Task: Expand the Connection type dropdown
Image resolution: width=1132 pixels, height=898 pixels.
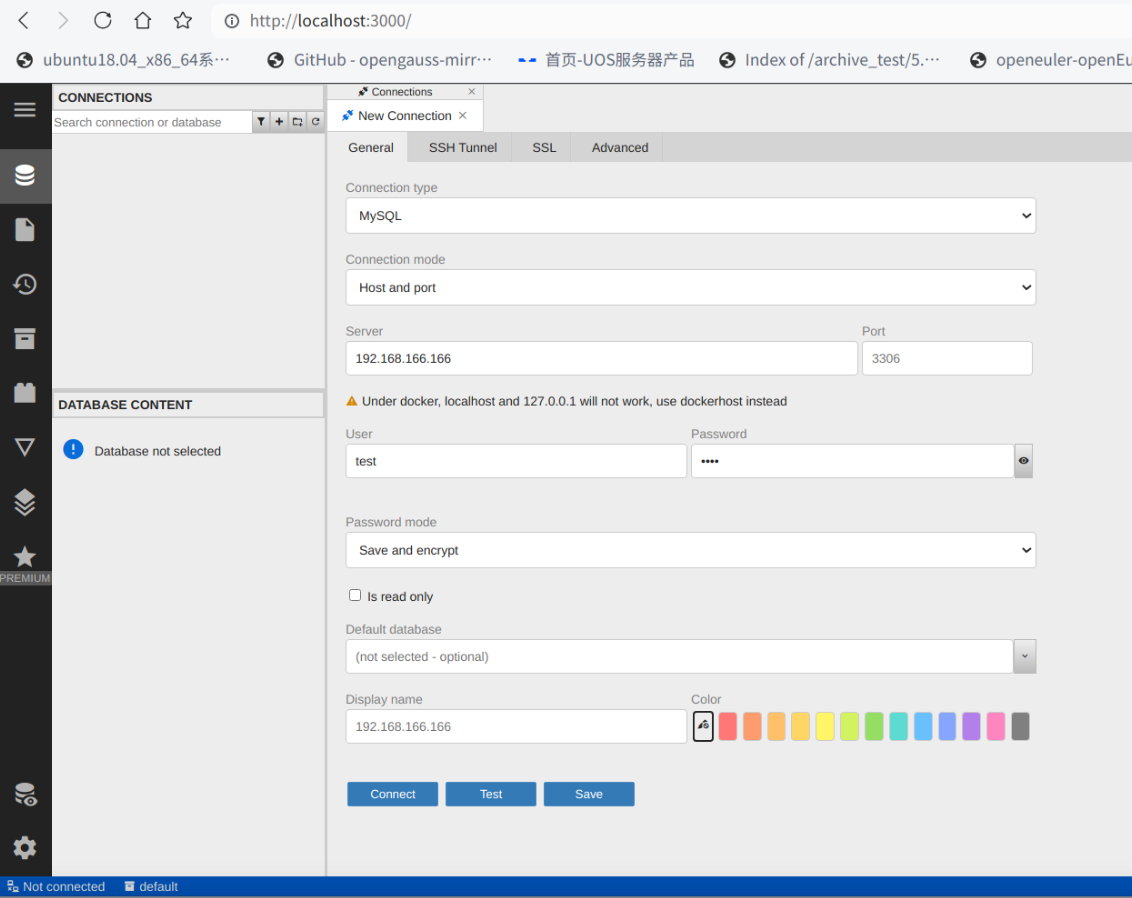Action: (690, 216)
